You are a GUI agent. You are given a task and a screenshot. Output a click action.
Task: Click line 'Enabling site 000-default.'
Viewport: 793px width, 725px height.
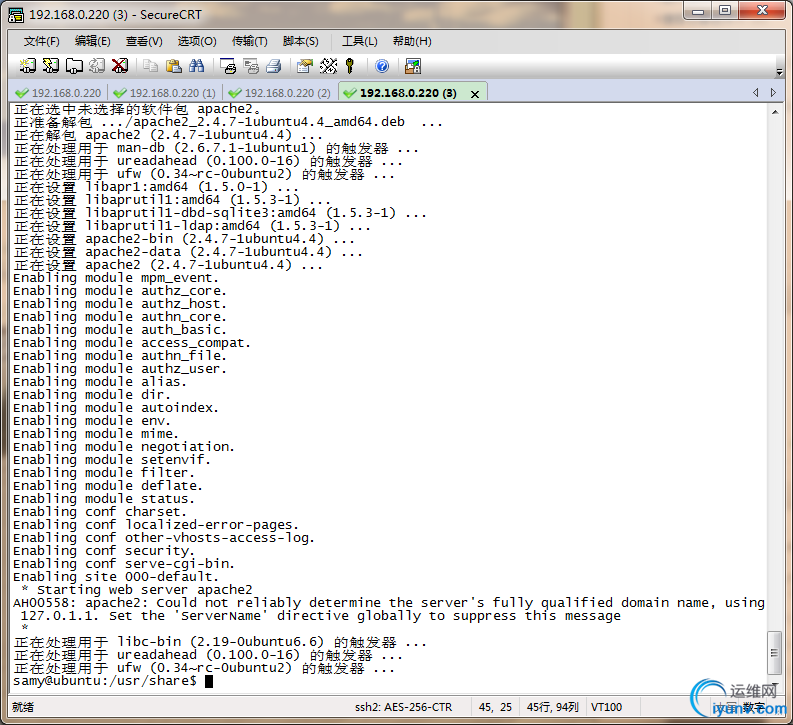click(x=116, y=577)
